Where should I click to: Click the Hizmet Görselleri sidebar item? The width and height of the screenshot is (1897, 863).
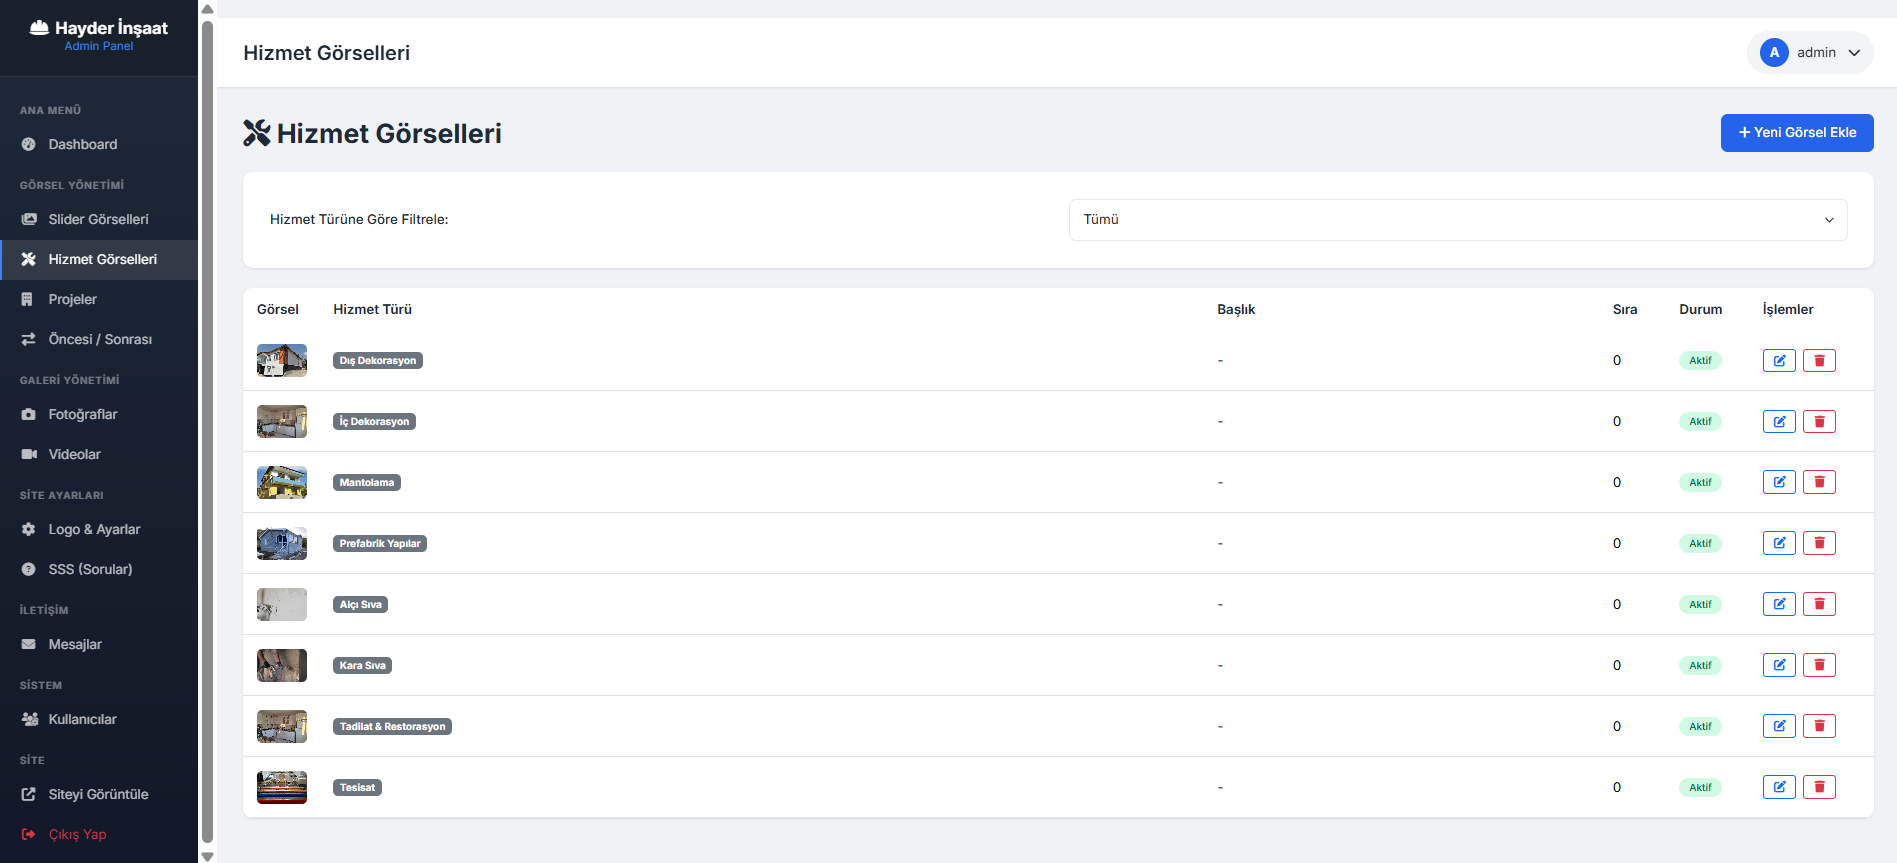(99, 260)
